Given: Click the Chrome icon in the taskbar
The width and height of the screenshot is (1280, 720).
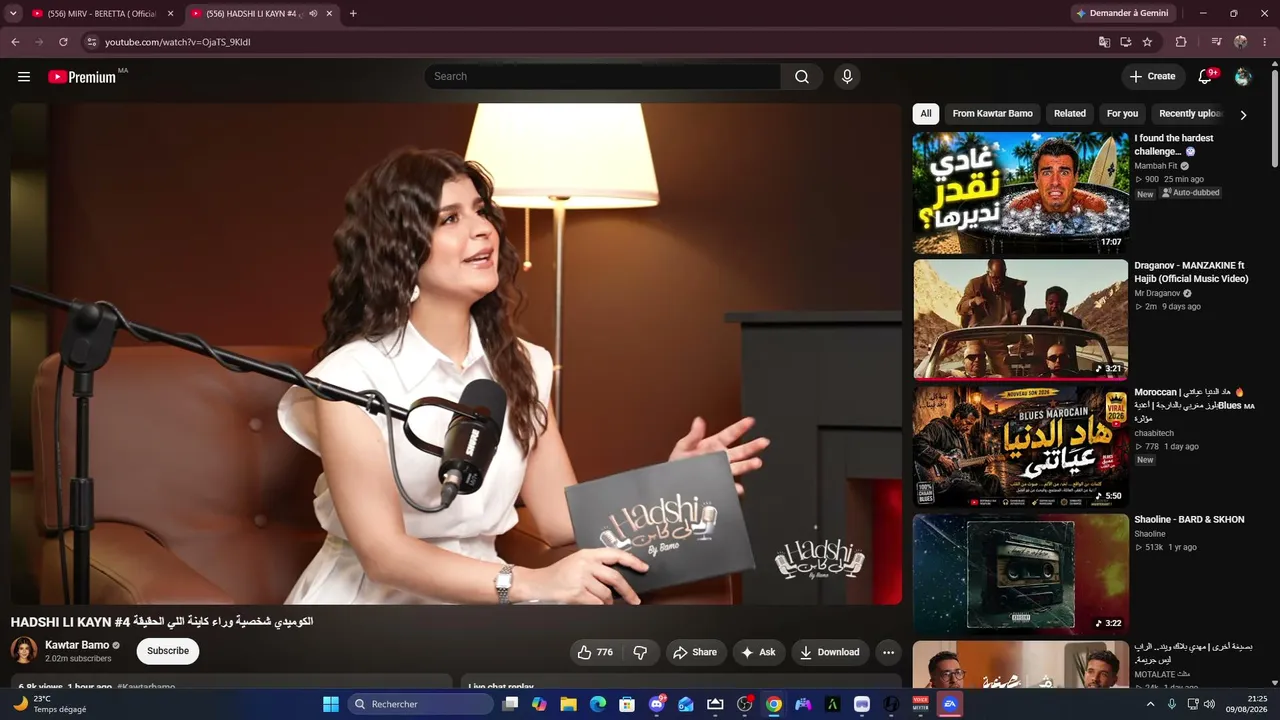Looking at the screenshot, I should (x=774, y=705).
